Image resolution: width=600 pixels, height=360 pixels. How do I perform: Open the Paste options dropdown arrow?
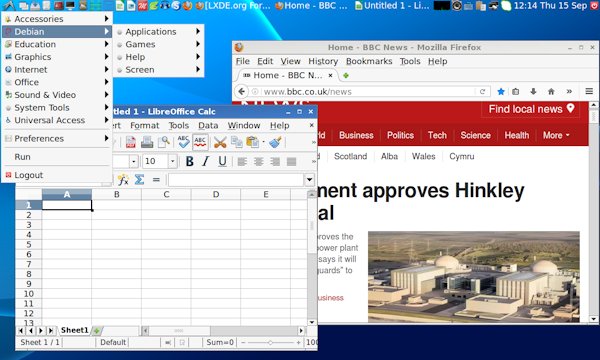coord(263,142)
